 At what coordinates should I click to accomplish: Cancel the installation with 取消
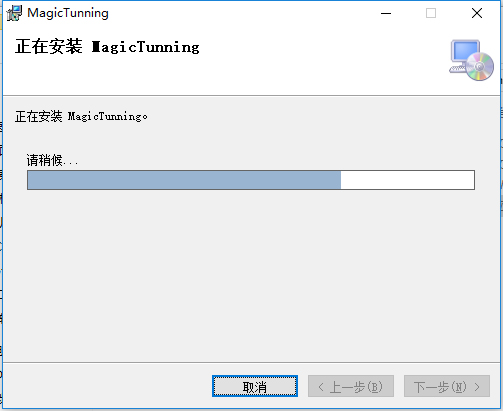pyautogui.click(x=255, y=386)
